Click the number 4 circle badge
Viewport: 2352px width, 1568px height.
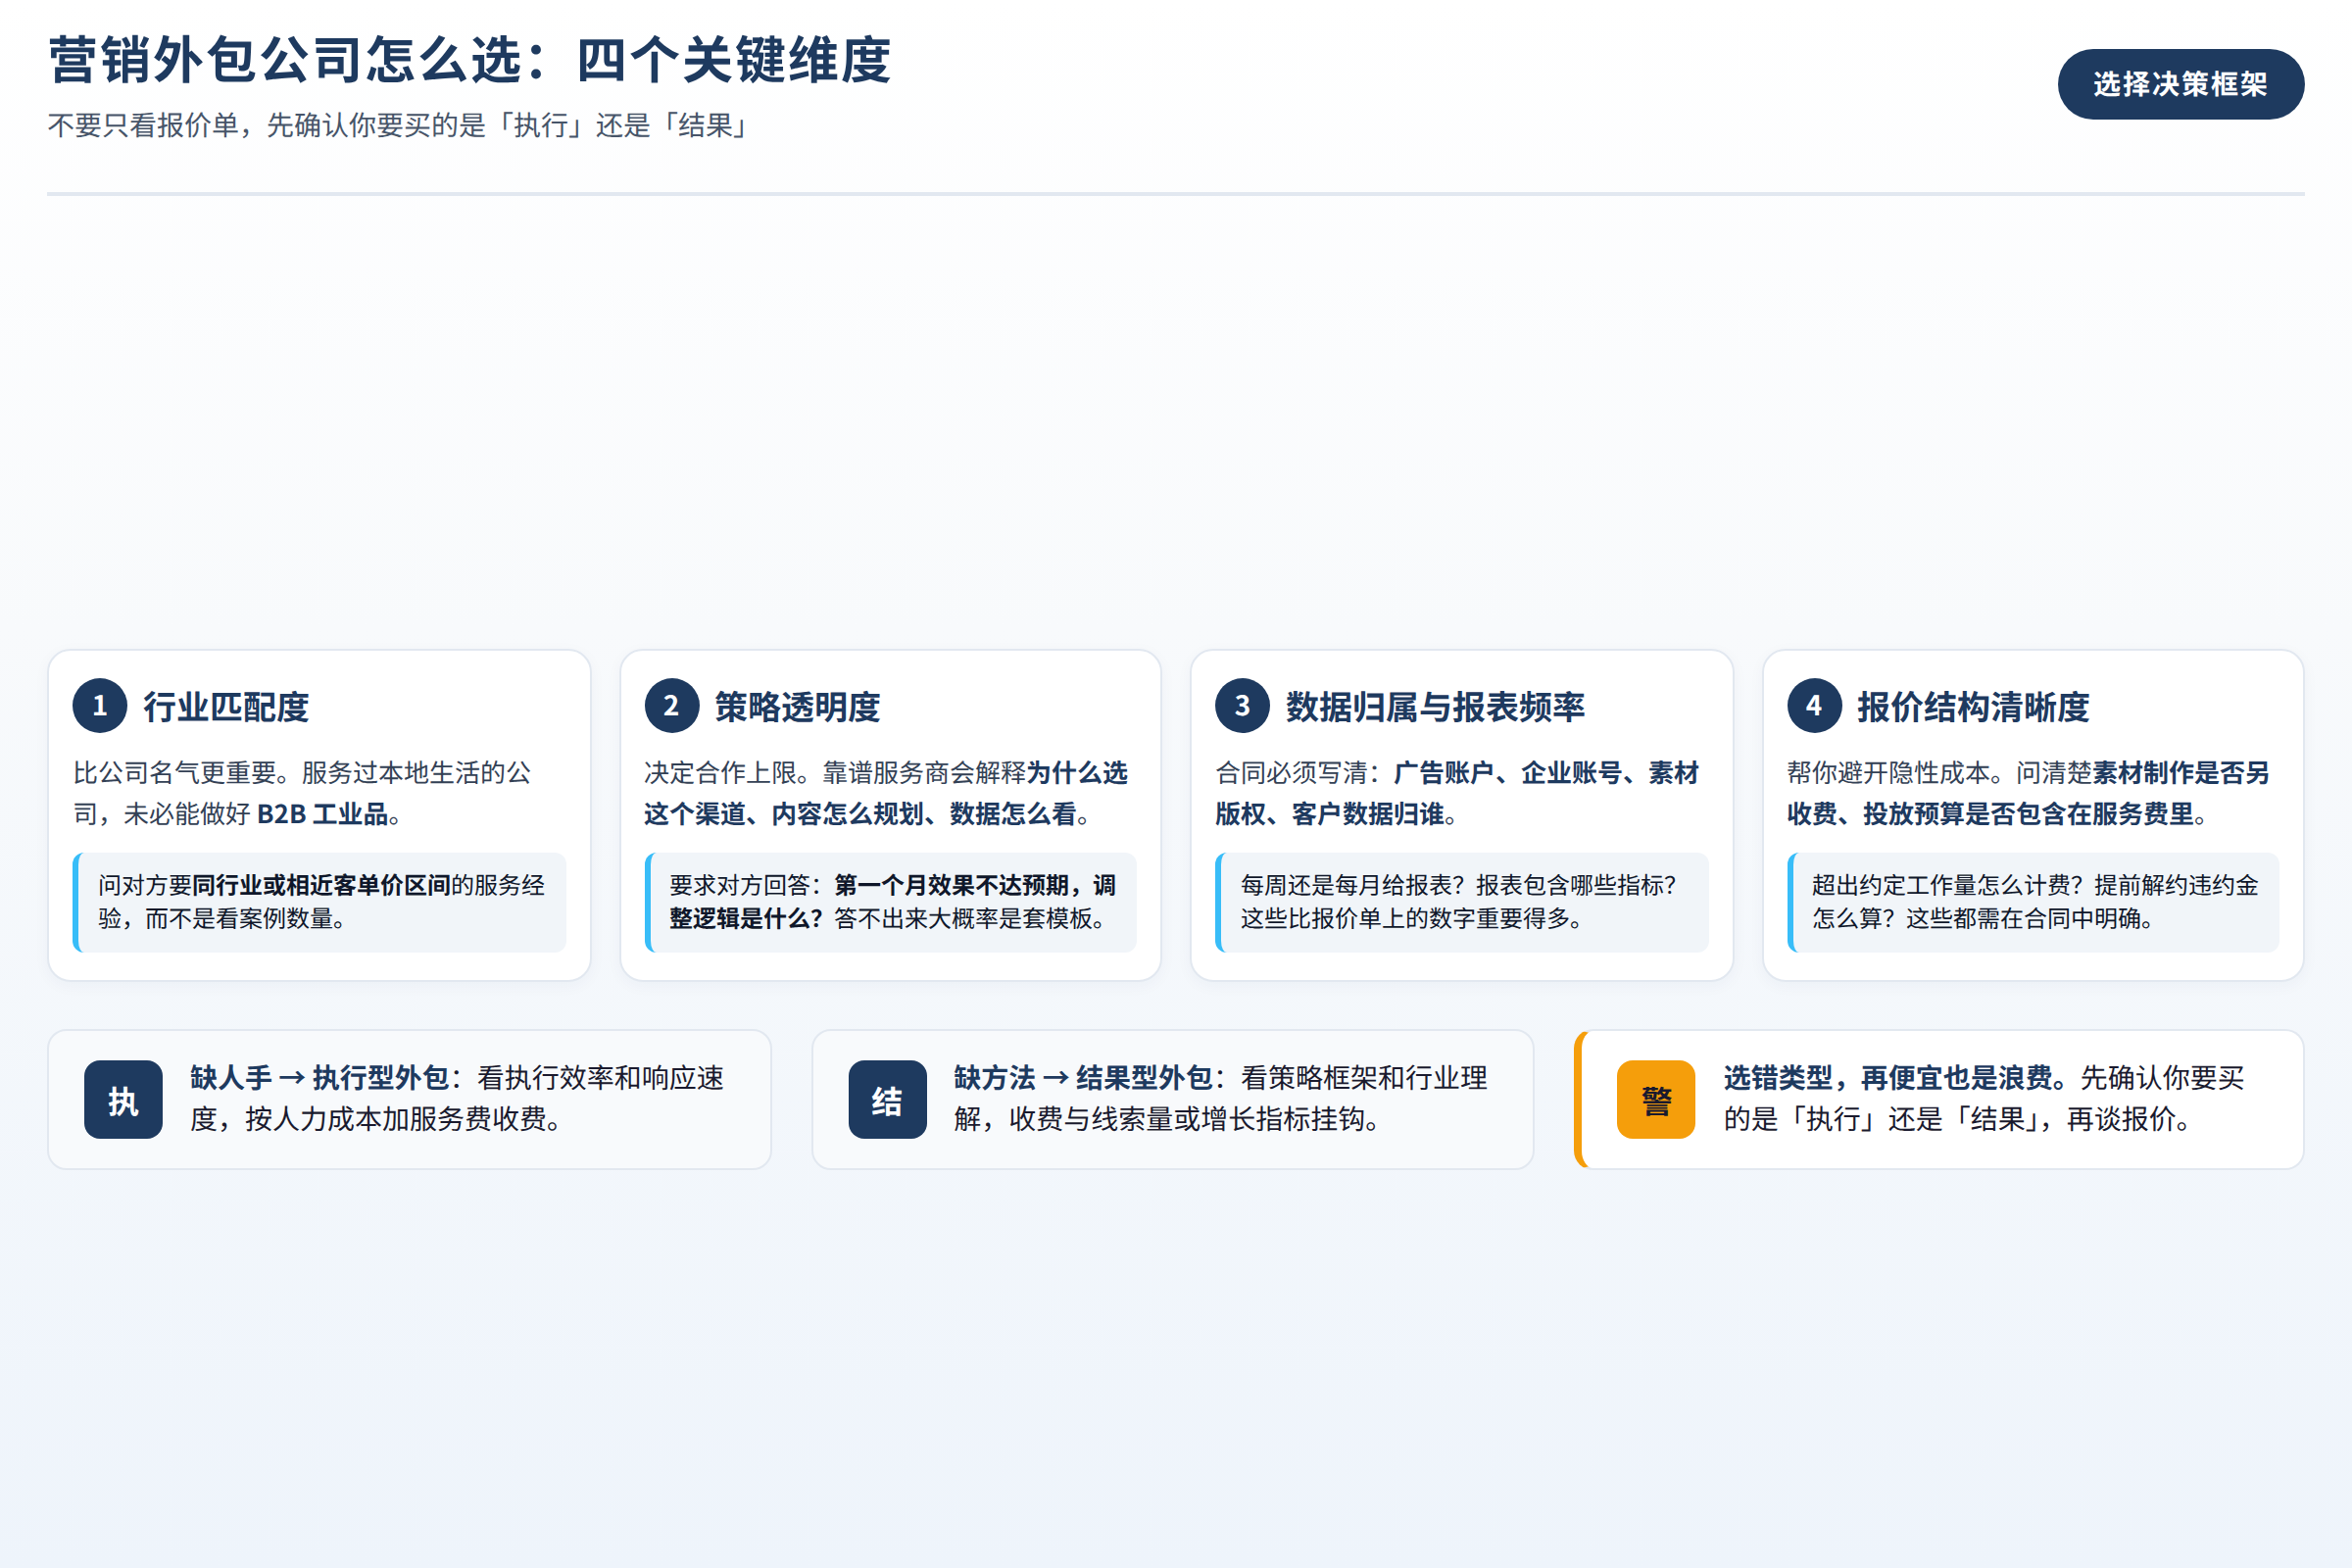click(1814, 706)
